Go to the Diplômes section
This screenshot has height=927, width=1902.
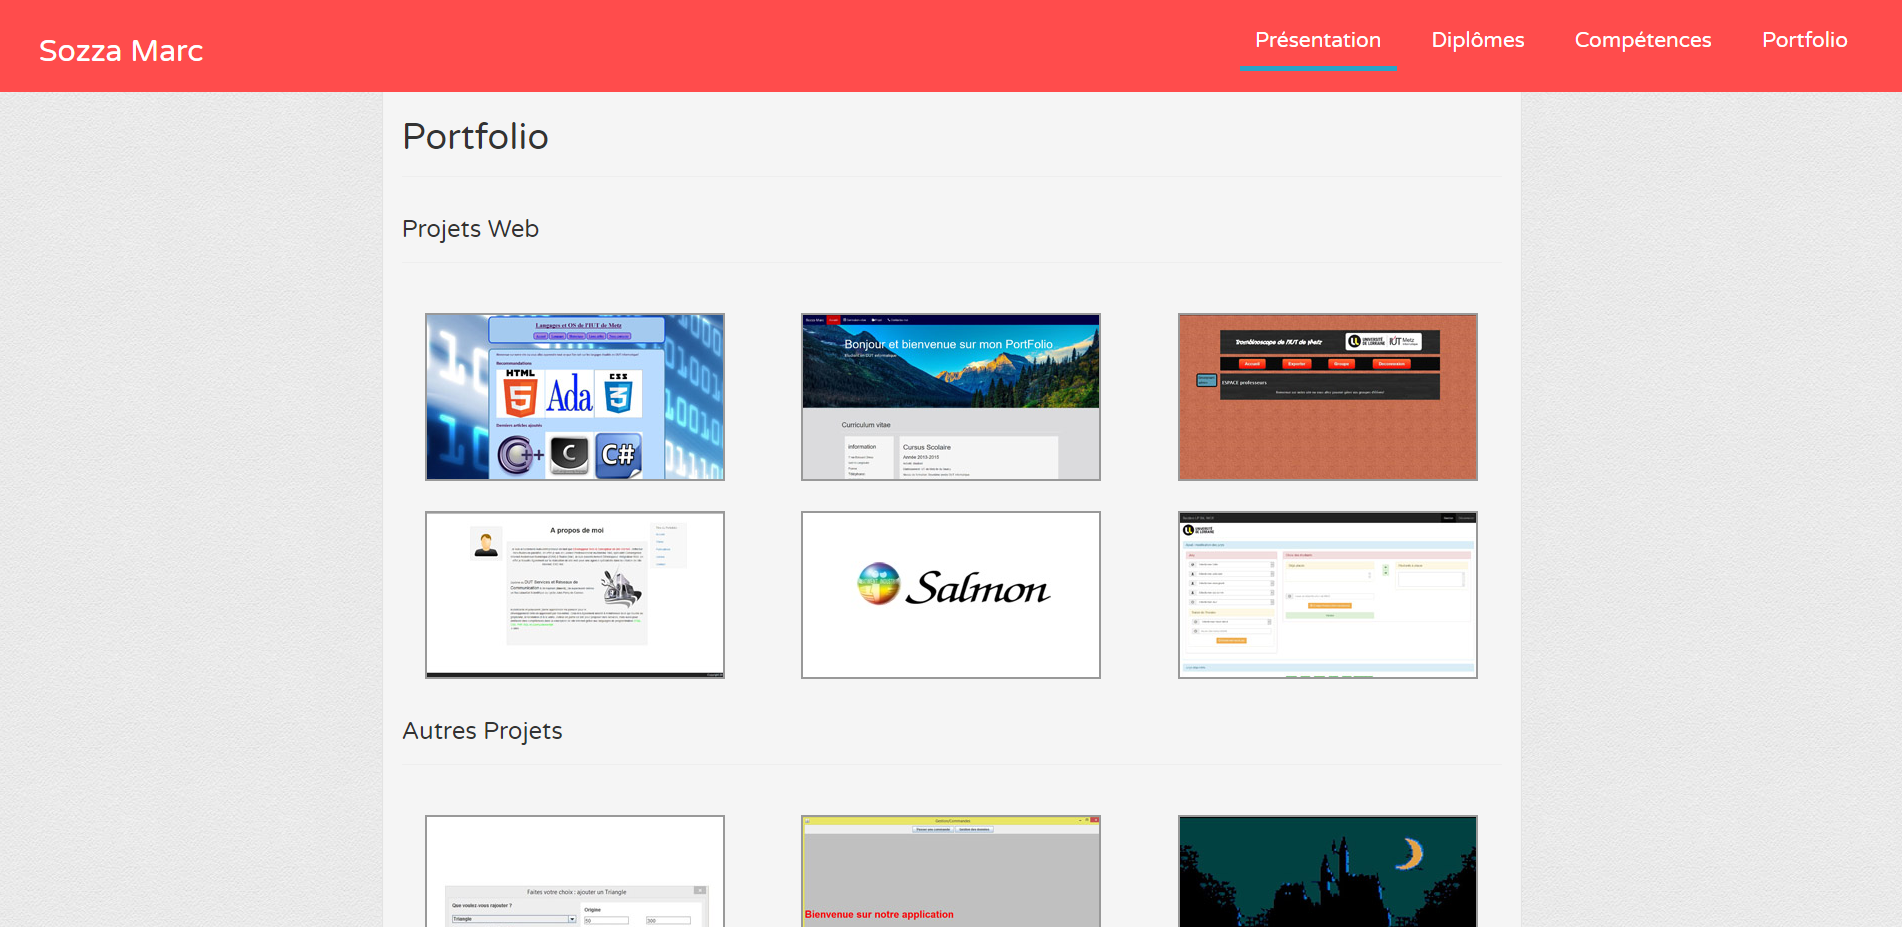click(1477, 40)
